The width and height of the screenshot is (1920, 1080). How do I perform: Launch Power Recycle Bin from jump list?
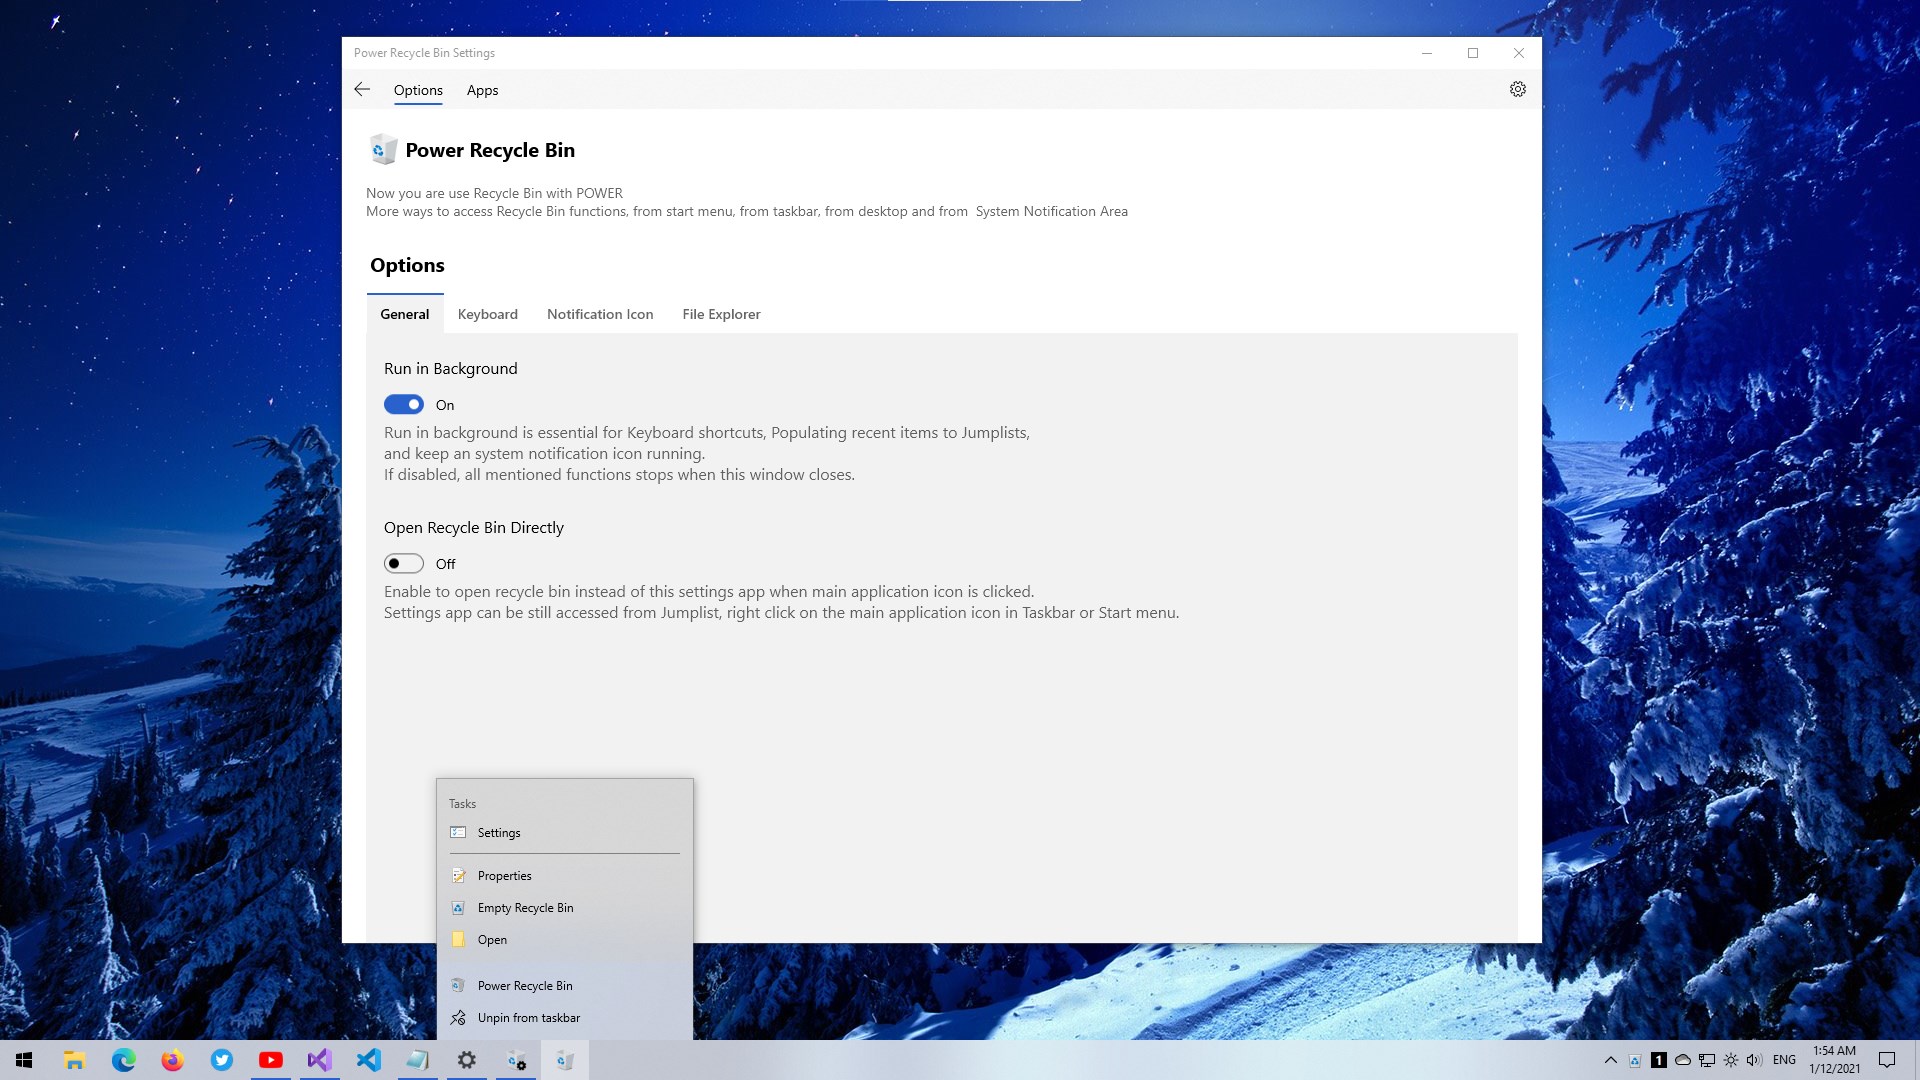tap(565, 985)
